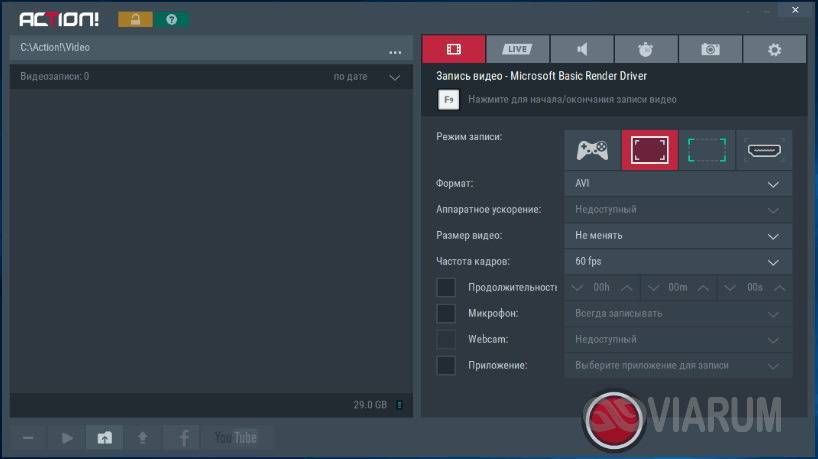Enable the Приложение checkbox

coord(446,365)
